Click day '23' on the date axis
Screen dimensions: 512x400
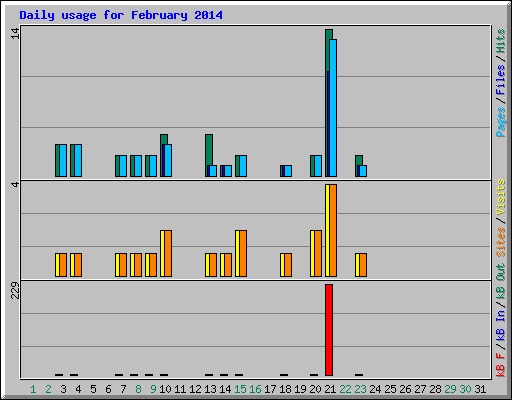point(360,389)
